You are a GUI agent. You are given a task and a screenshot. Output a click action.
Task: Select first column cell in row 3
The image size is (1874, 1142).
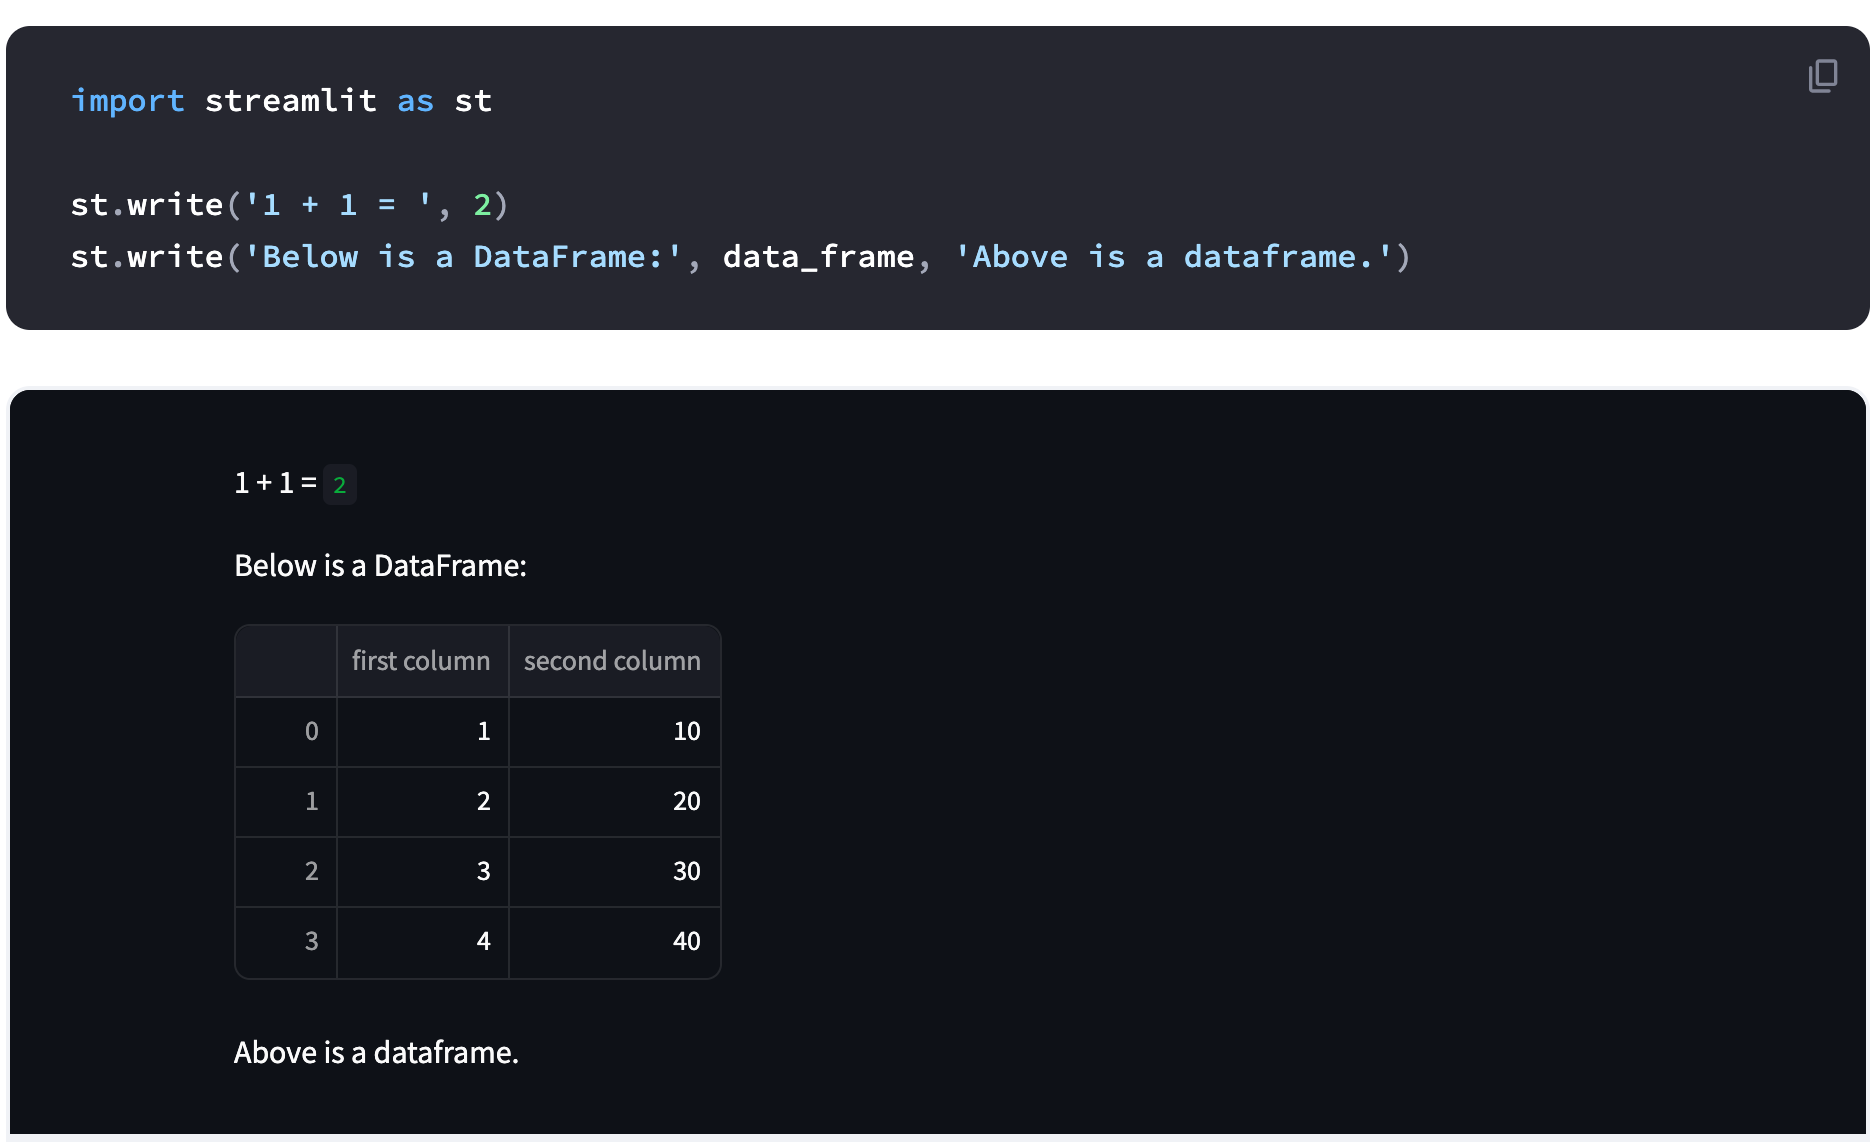point(422,942)
